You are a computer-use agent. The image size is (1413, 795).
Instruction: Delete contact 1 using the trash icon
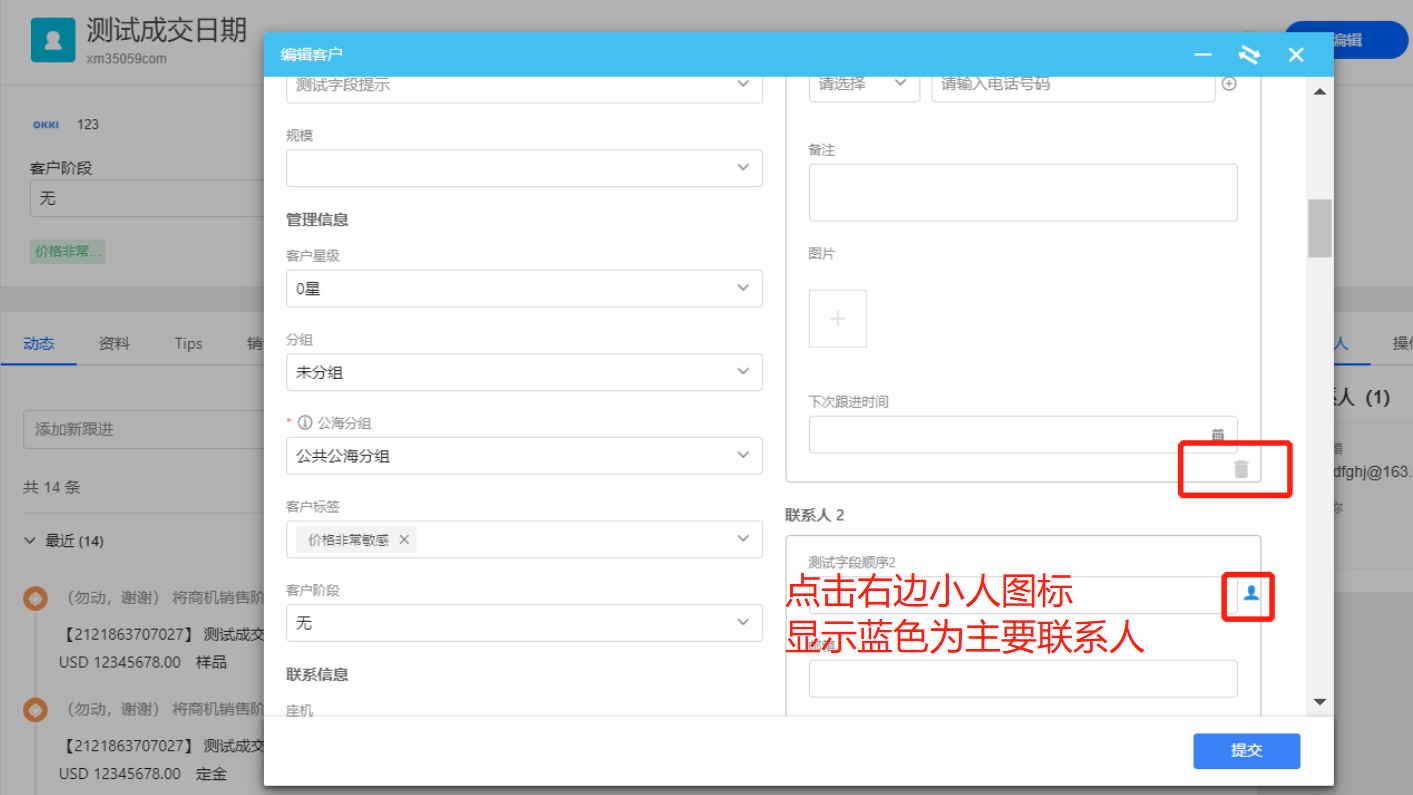click(1240, 468)
